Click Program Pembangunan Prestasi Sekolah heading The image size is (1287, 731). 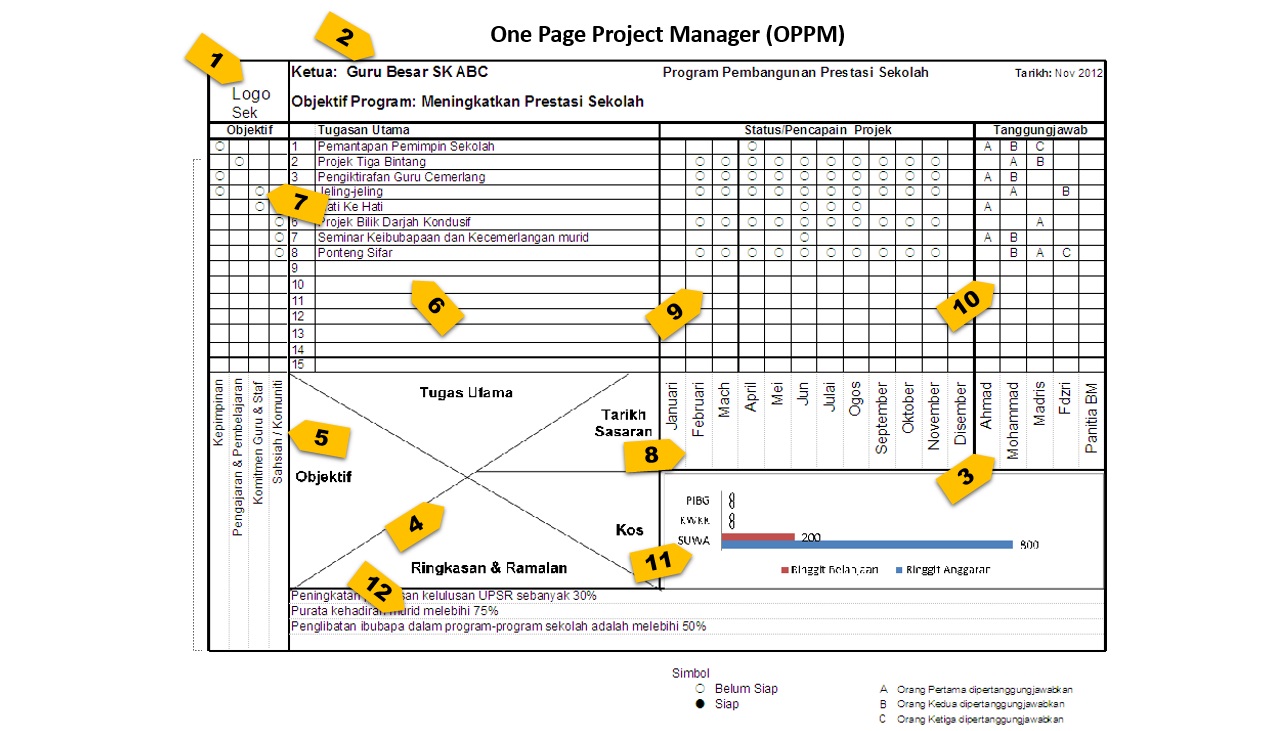click(795, 72)
